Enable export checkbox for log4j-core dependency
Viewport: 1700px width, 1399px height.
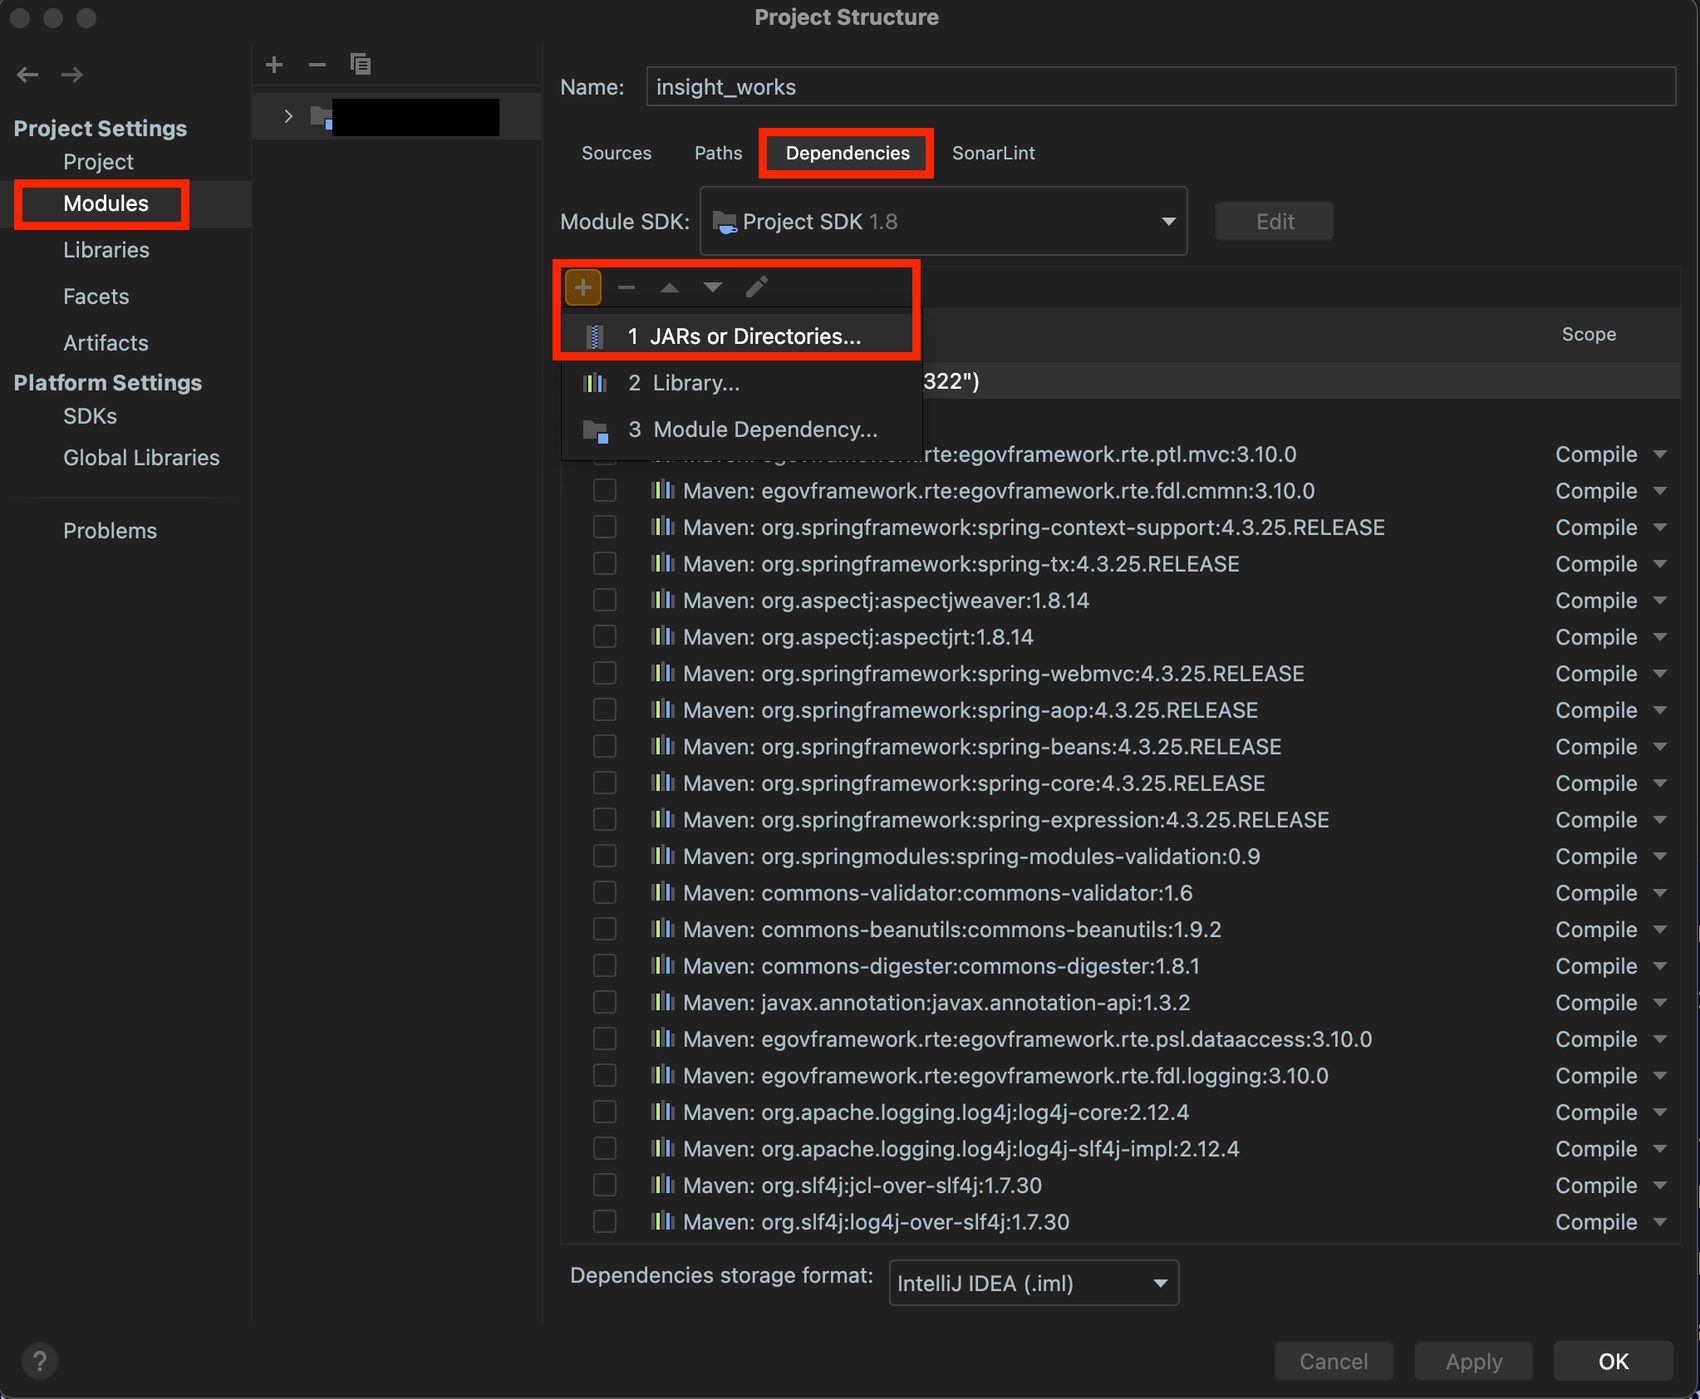[605, 1112]
